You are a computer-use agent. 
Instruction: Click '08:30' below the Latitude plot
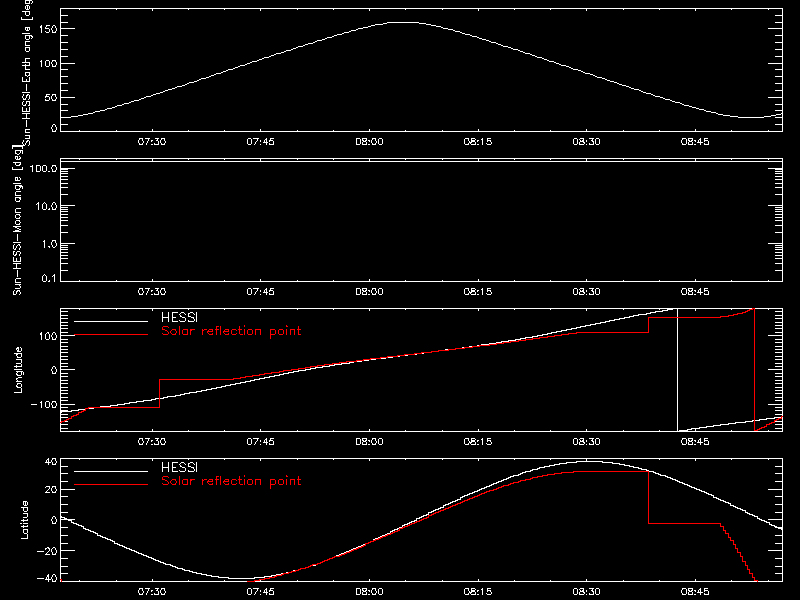click(586, 592)
